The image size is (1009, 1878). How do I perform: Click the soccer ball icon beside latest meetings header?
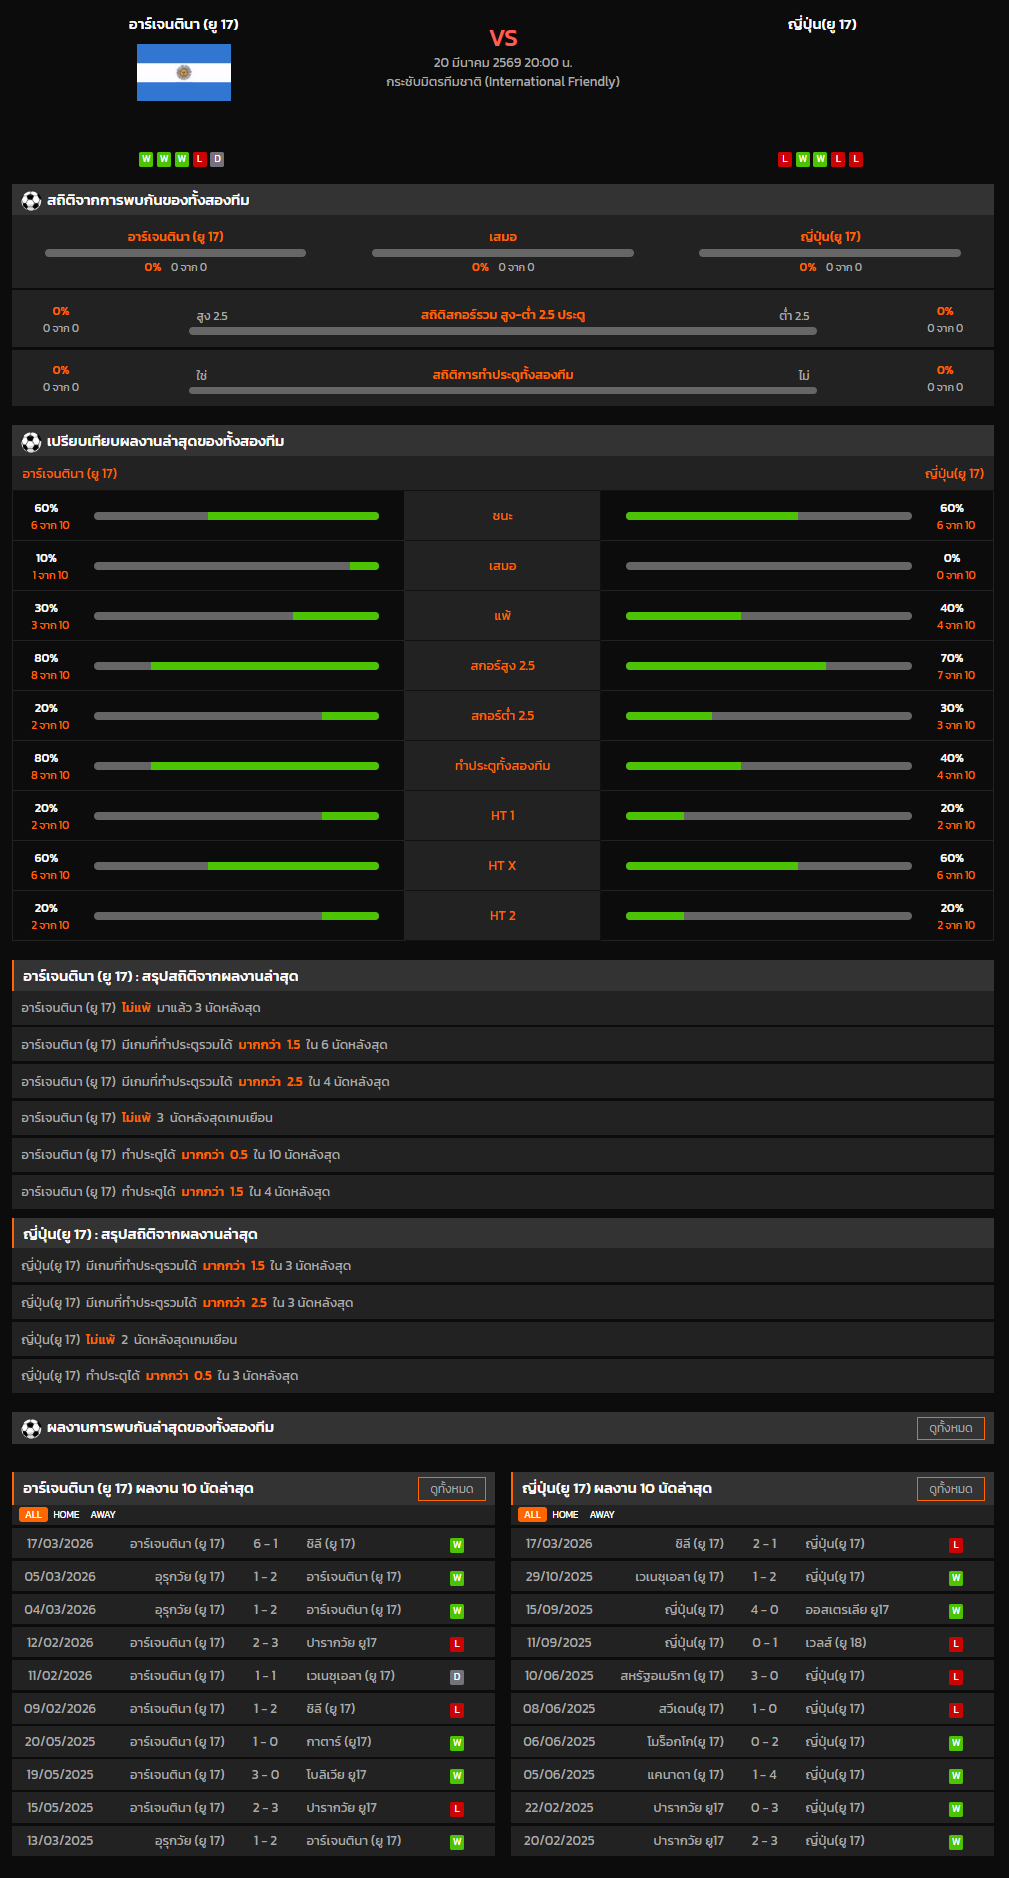(31, 1428)
